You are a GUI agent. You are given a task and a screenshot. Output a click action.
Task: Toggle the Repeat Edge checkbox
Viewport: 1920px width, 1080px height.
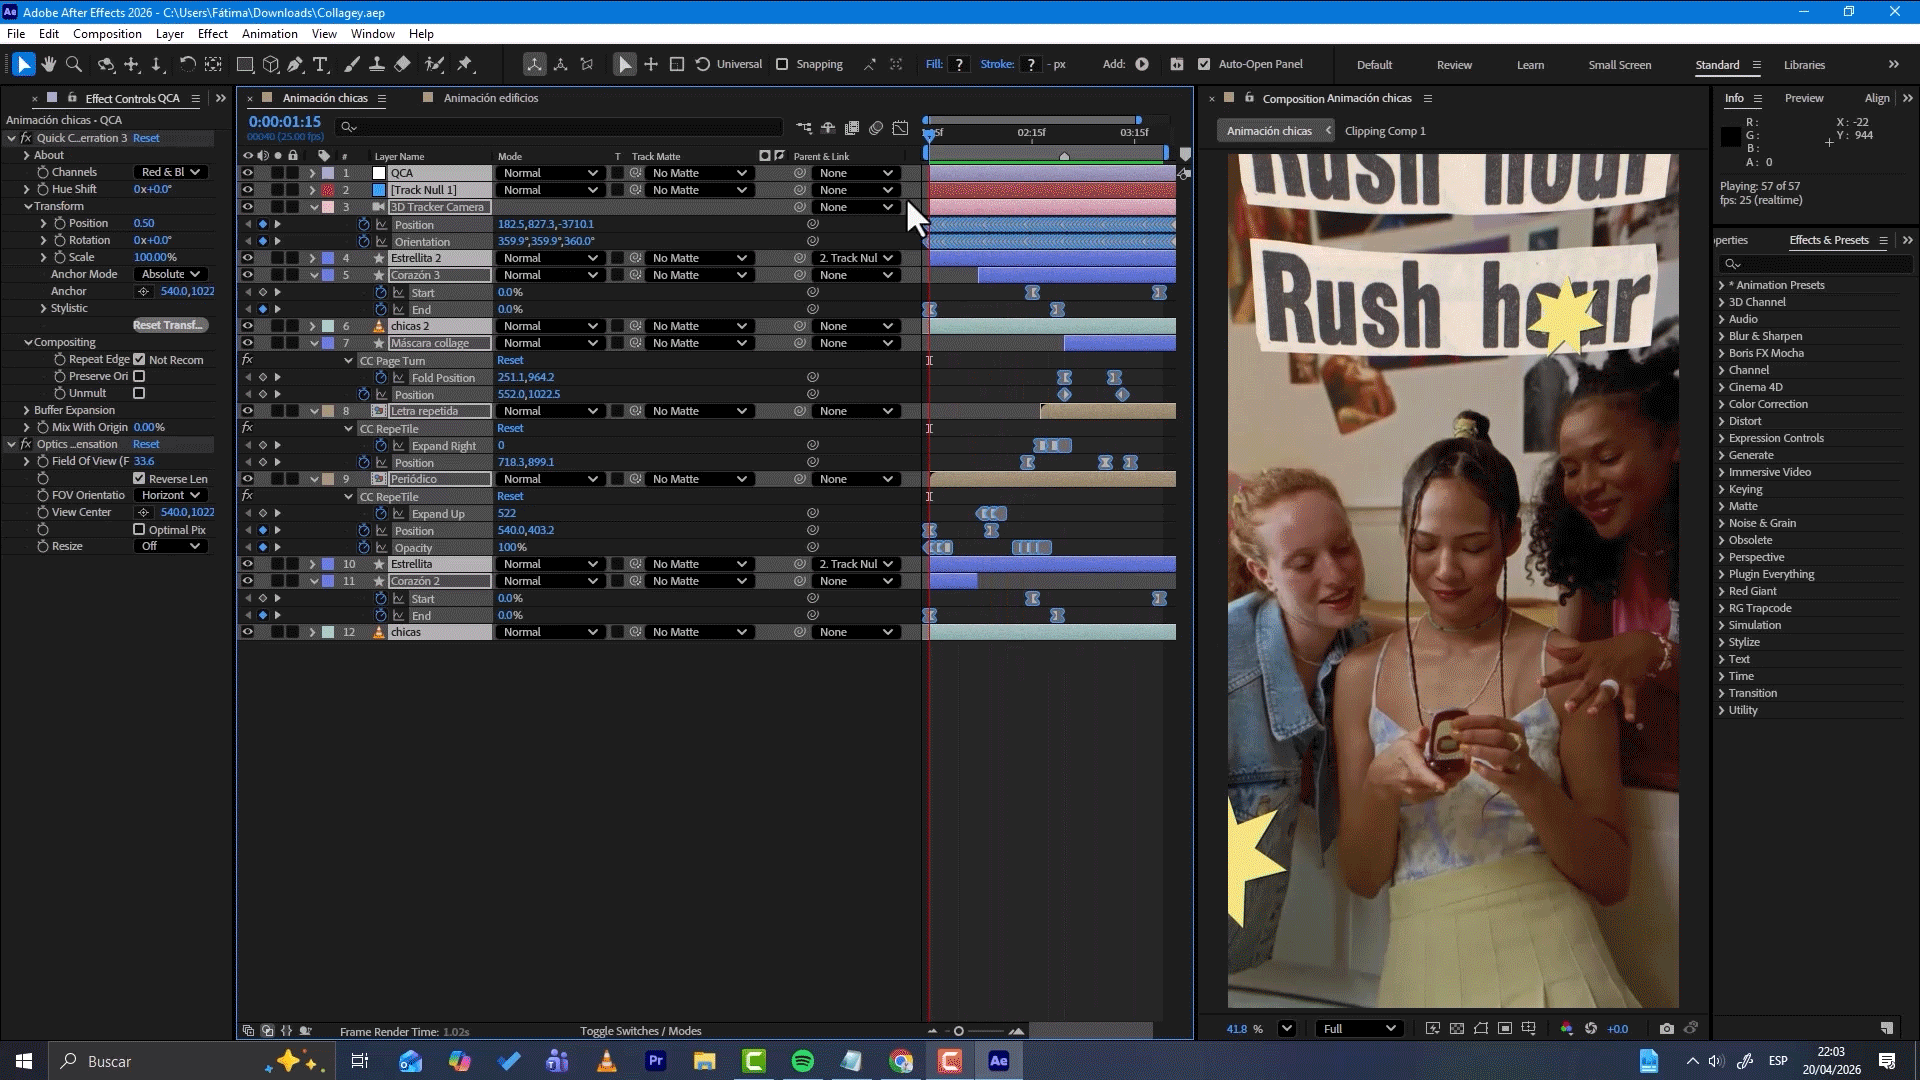coord(139,359)
